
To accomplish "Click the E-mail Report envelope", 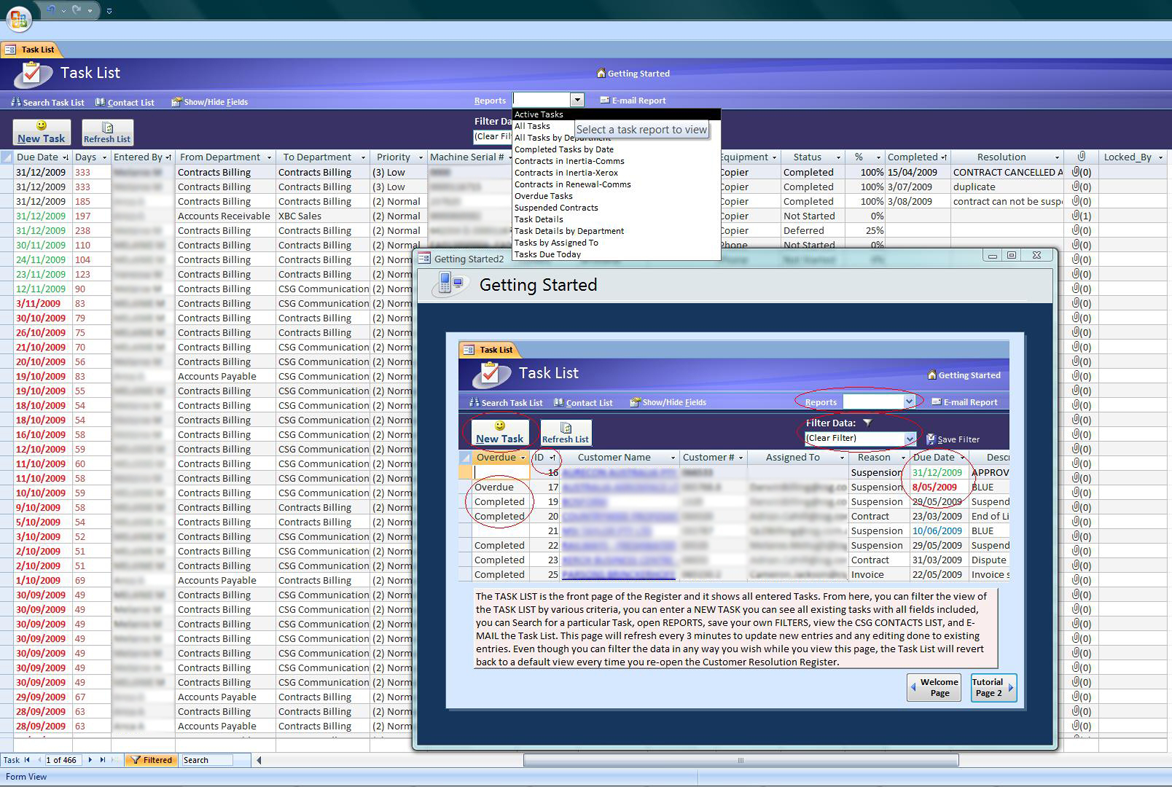I will [632, 100].
